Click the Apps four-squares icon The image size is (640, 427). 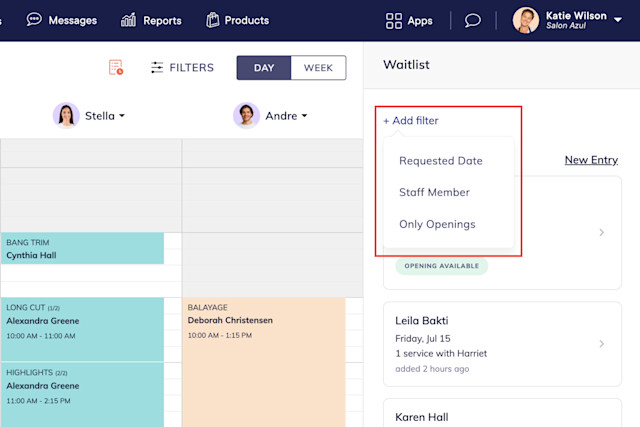[393, 21]
